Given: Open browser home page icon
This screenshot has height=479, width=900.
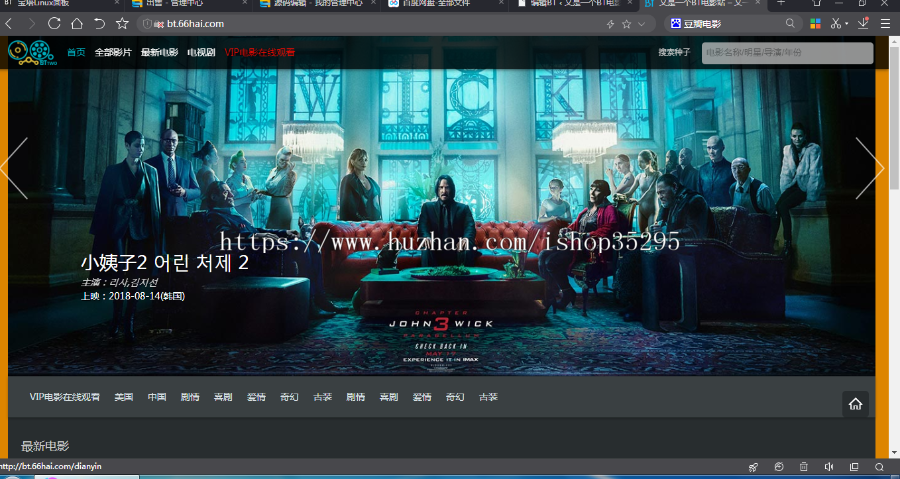Looking at the screenshot, I should 77,24.
